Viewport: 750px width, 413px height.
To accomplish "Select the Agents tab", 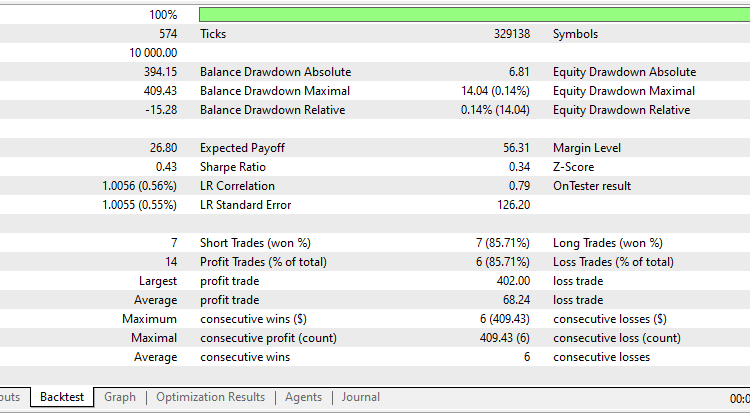I will pos(303,397).
